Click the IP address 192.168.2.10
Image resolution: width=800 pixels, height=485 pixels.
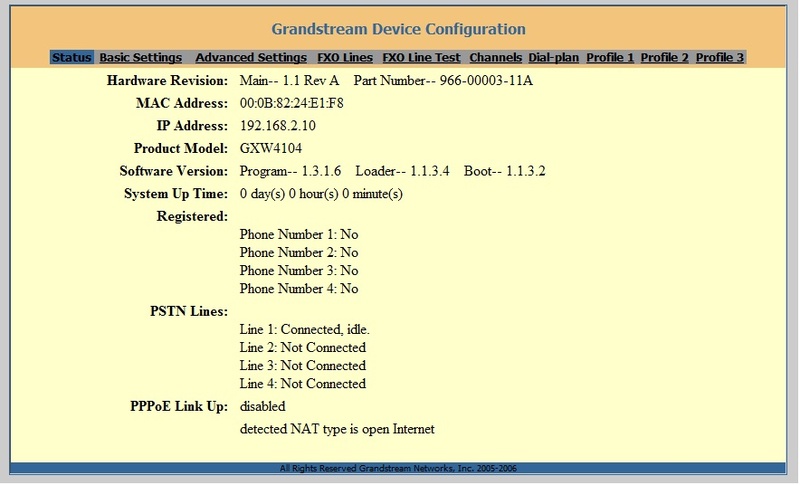pos(278,125)
